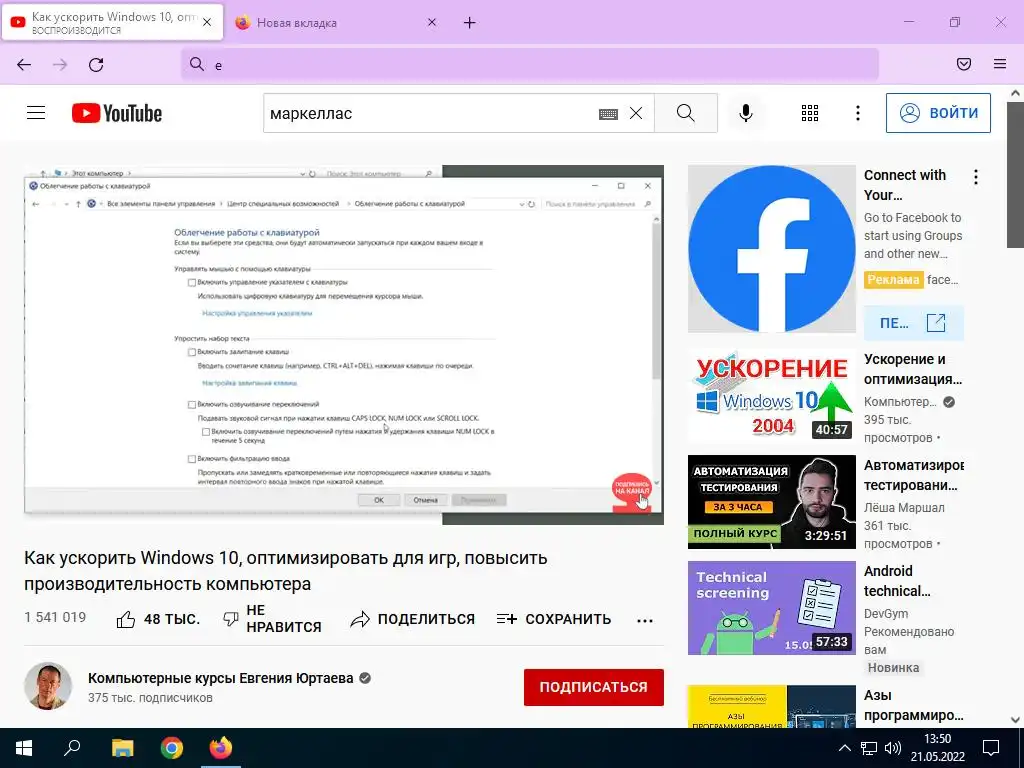Click the Лёша Маршал channel name

point(904,507)
